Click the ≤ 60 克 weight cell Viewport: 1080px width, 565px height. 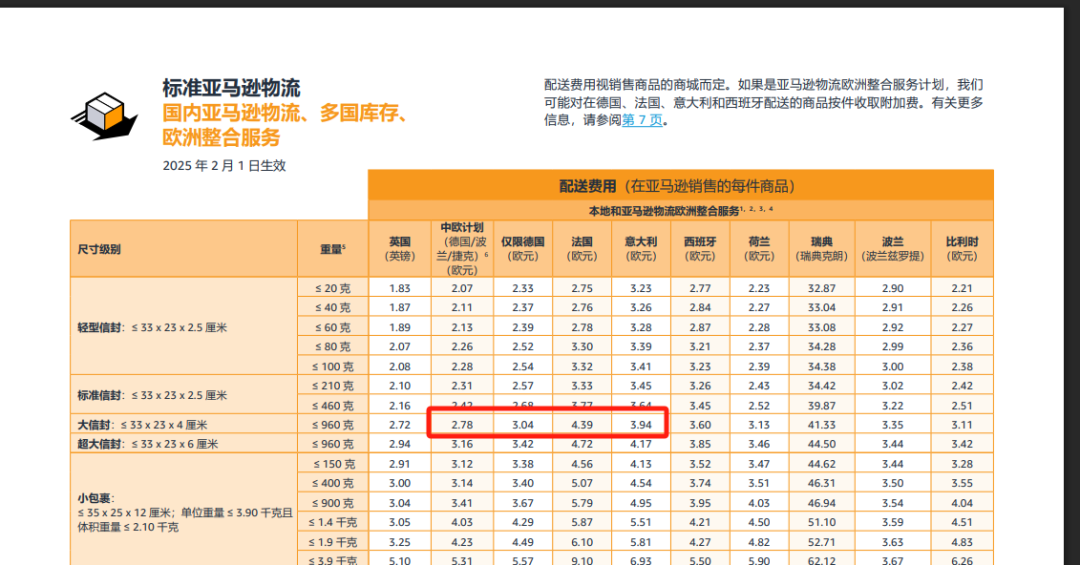333,327
